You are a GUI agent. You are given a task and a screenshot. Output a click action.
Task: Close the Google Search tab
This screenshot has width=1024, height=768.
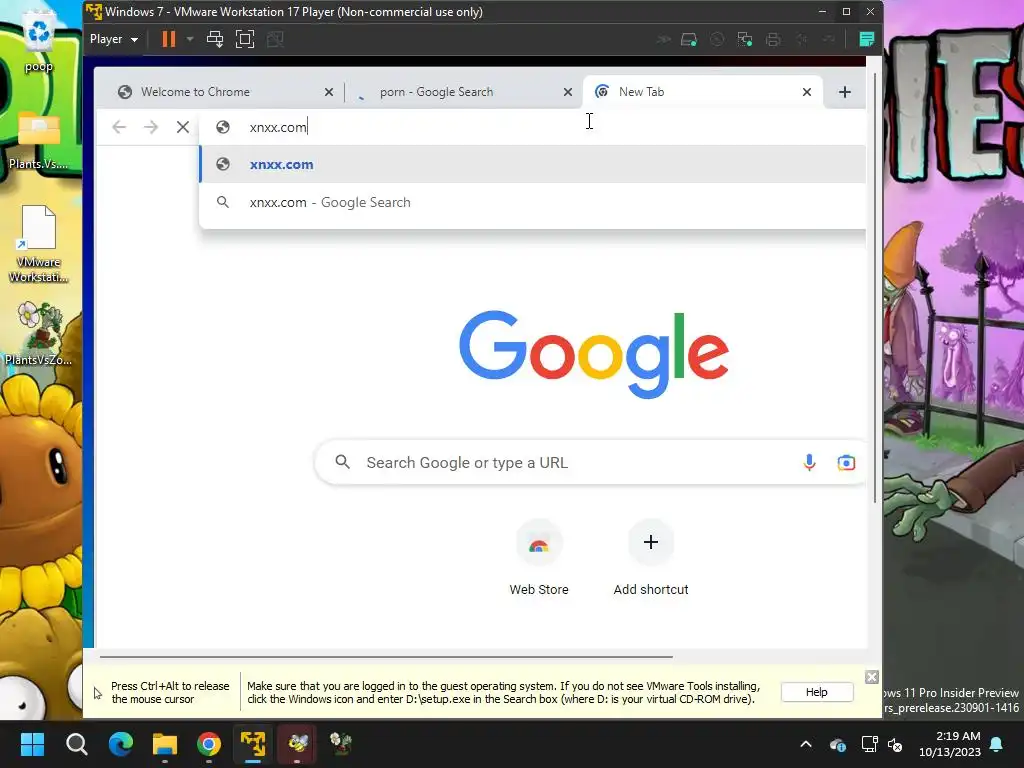click(568, 92)
